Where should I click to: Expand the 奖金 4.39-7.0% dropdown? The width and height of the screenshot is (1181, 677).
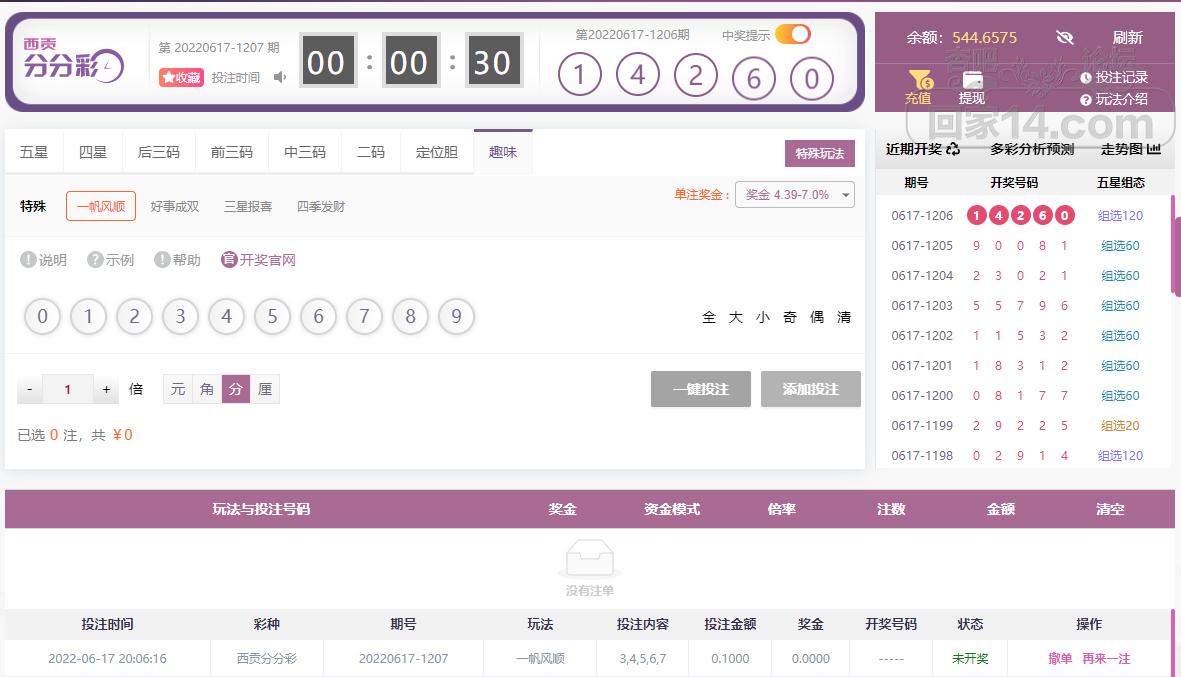pos(795,195)
